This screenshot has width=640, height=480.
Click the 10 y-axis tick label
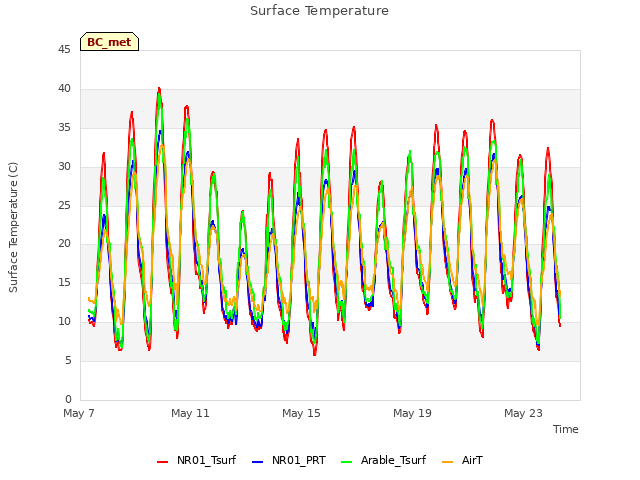coord(64,322)
